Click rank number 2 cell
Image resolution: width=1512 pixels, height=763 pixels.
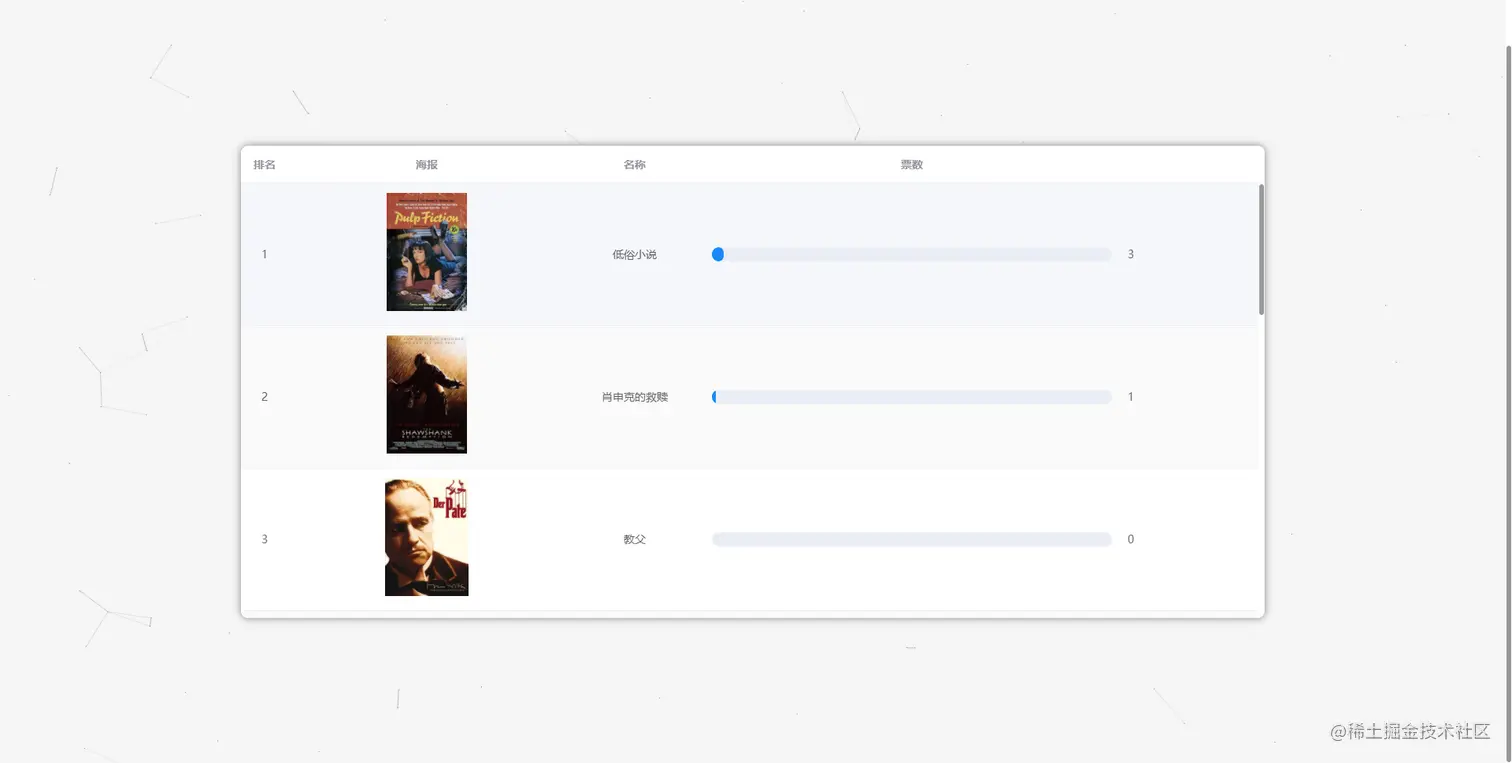(264, 397)
